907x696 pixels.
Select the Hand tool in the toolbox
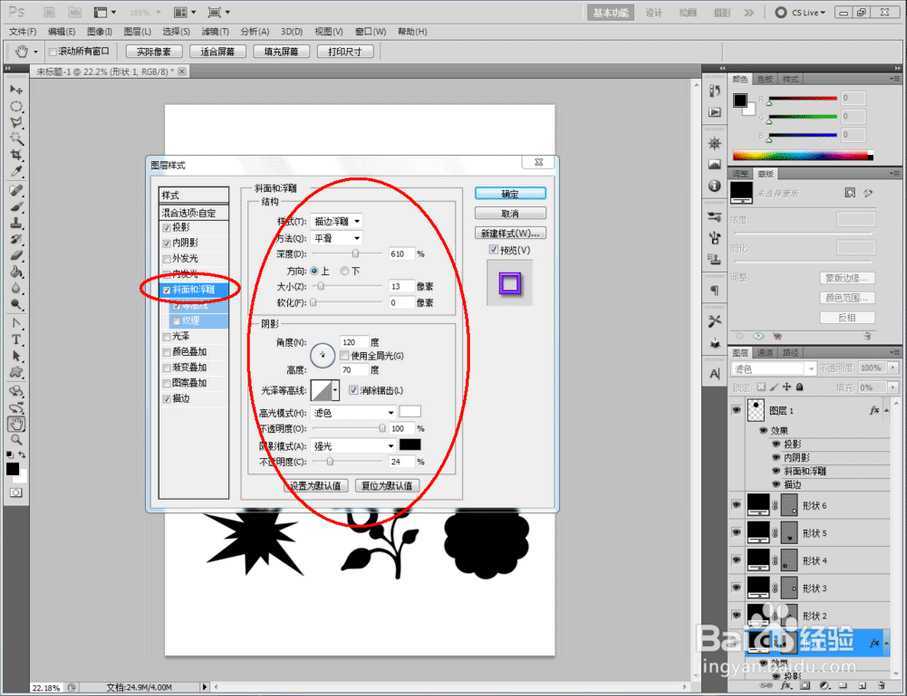pyautogui.click(x=17, y=424)
